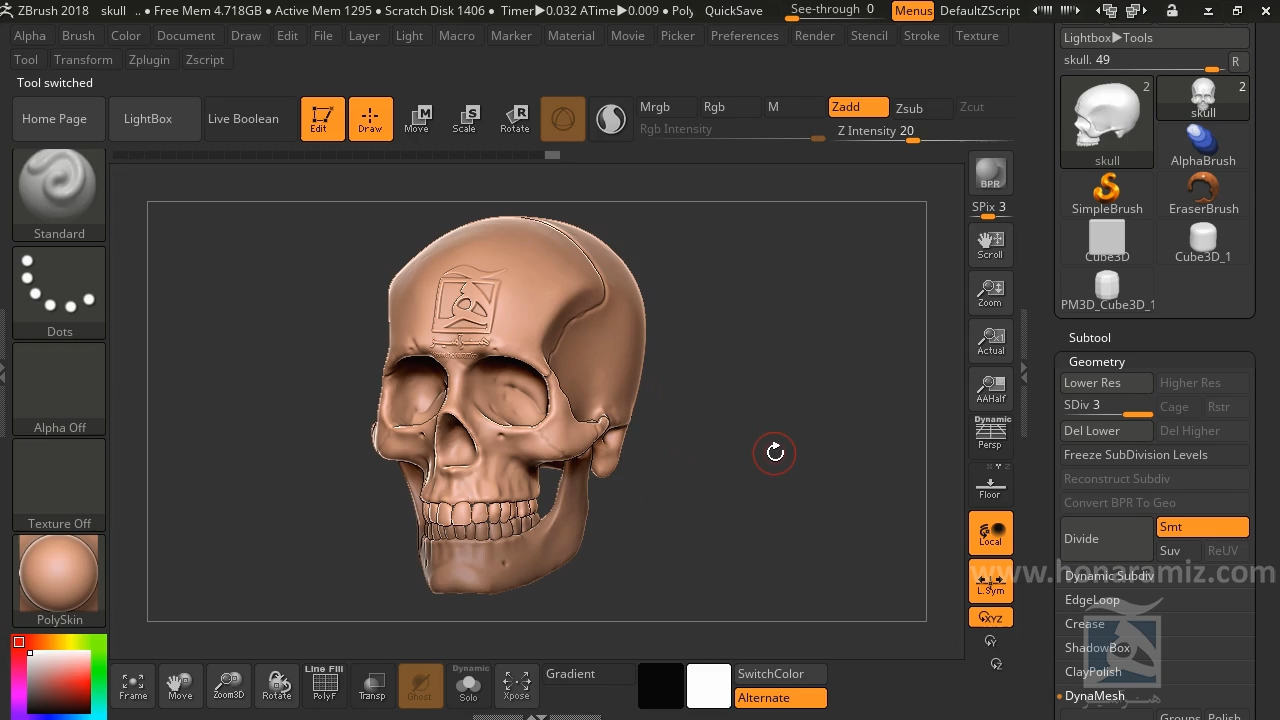Toggle PolyF line fill display

coord(324,685)
